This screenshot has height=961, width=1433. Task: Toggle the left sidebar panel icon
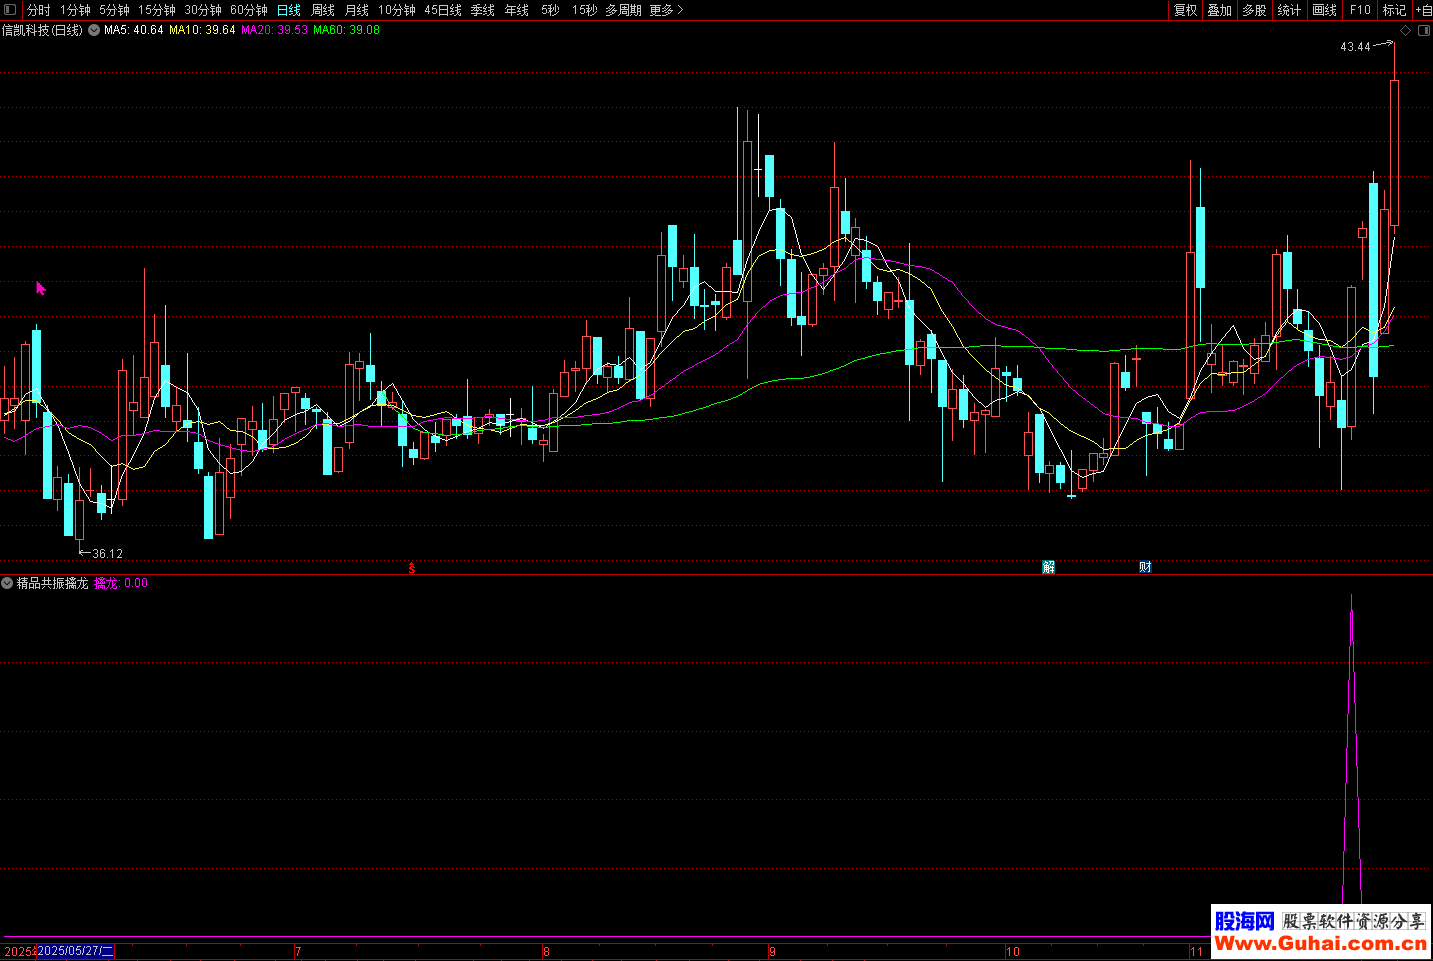click(x=10, y=10)
